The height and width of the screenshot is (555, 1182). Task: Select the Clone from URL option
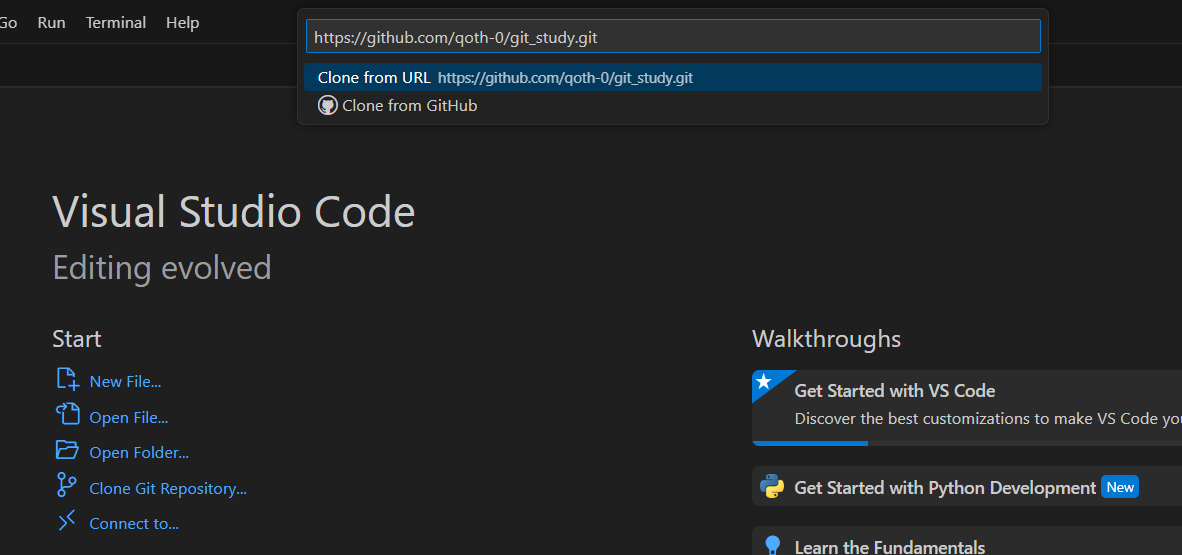(672, 78)
